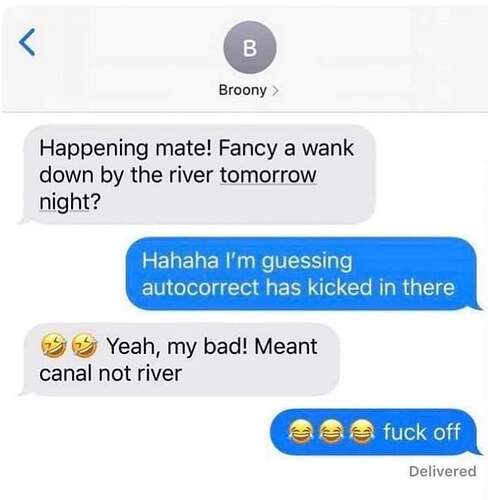The image size is (488, 500).
Task: Click the underlined word 'tomorrow'
Action: [268, 175]
